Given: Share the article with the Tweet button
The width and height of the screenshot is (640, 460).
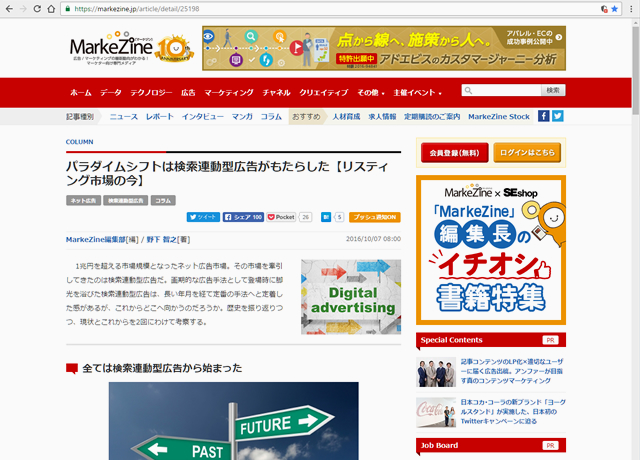Looking at the screenshot, I should tap(203, 216).
